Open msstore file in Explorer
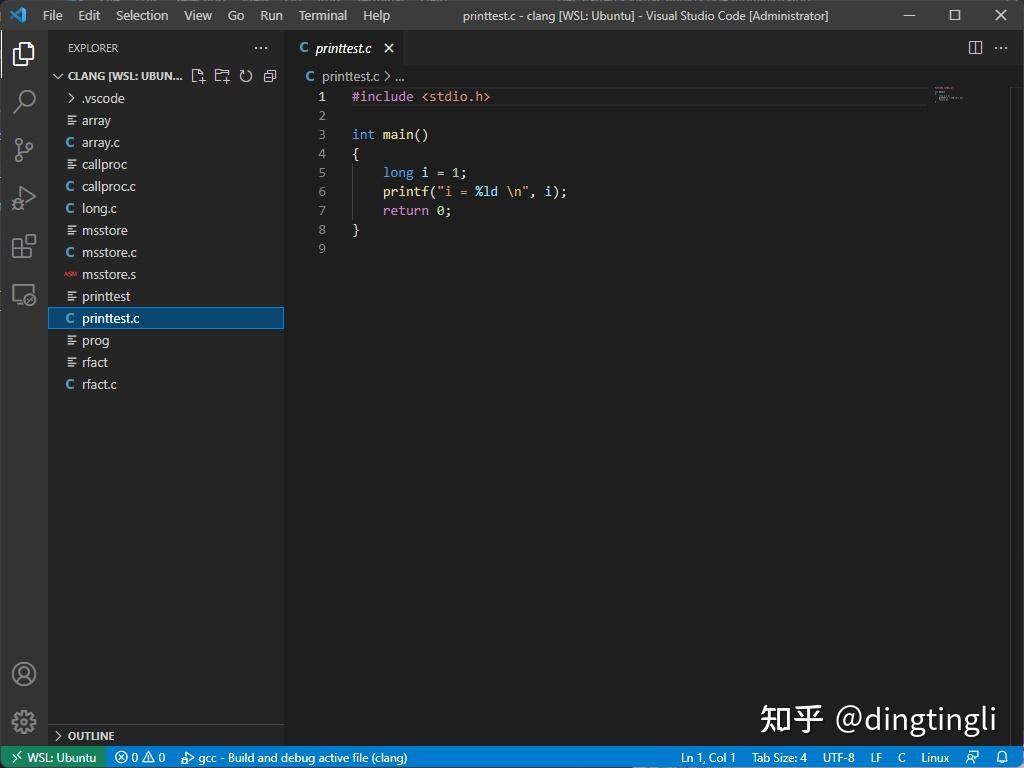 click(166, 231)
